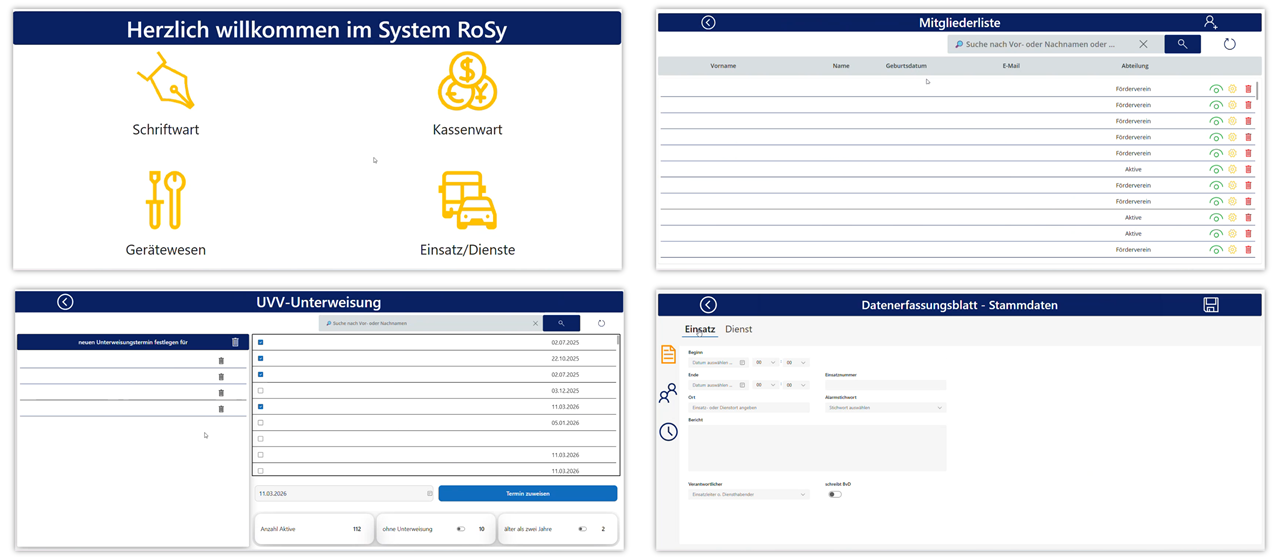Open the Beginn minute dropdown
The width and height of the screenshot is (1280, 557).
[x=797, y=362]
